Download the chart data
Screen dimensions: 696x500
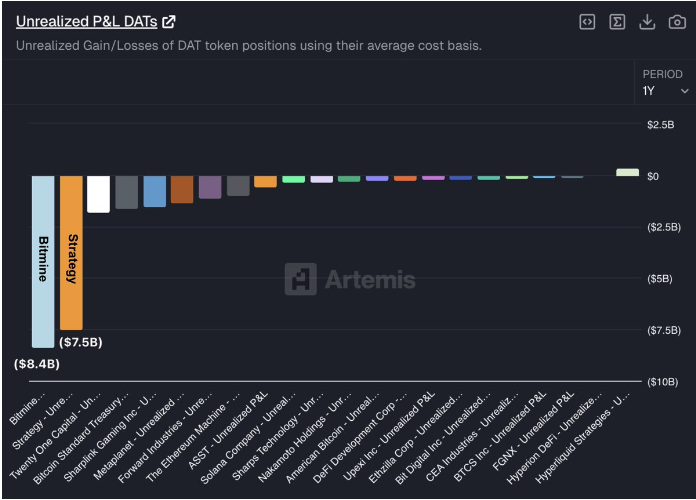tap(647, 22)
